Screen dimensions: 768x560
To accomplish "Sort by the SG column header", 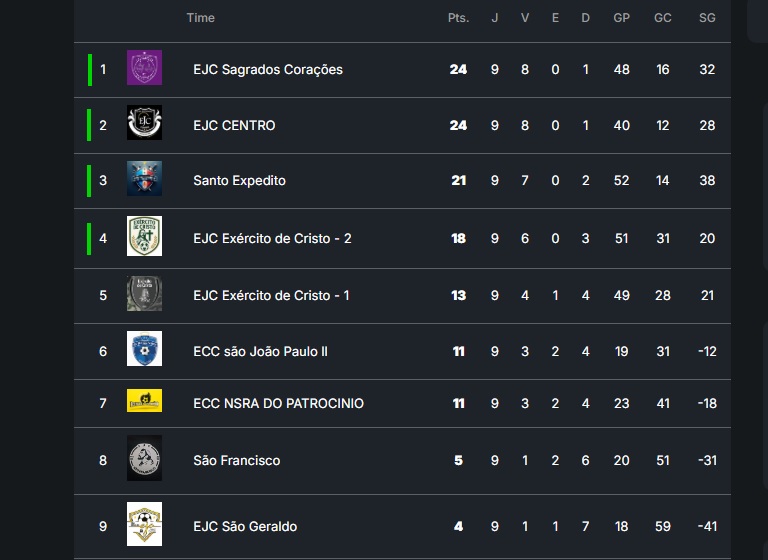I will click(x=707, y=18).
